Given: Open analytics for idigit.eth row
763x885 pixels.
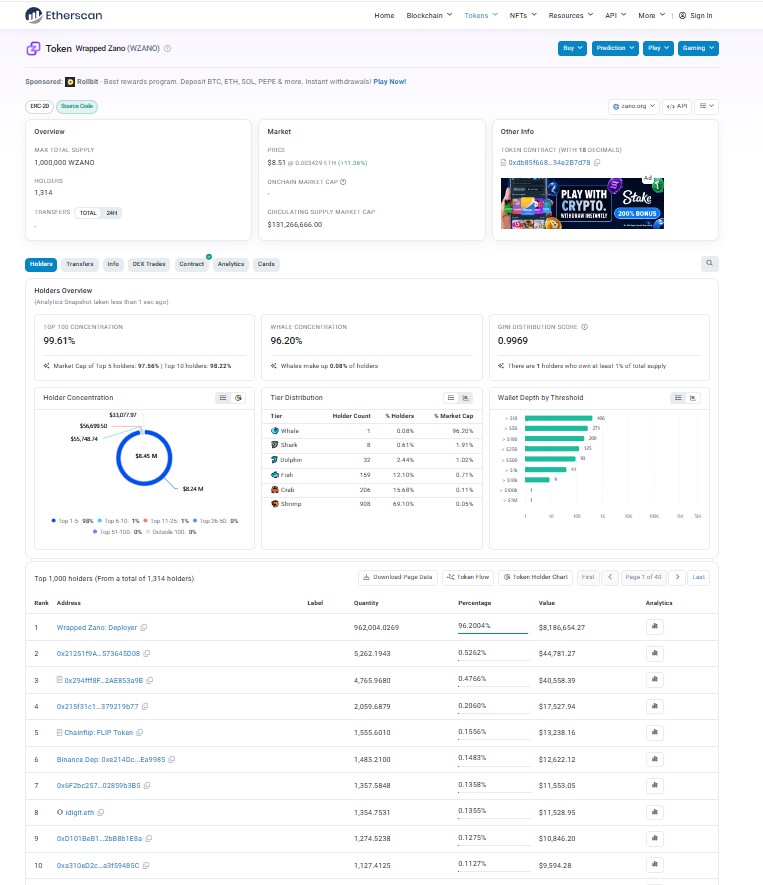Looking at the screenshot, I should click(655, 813).
